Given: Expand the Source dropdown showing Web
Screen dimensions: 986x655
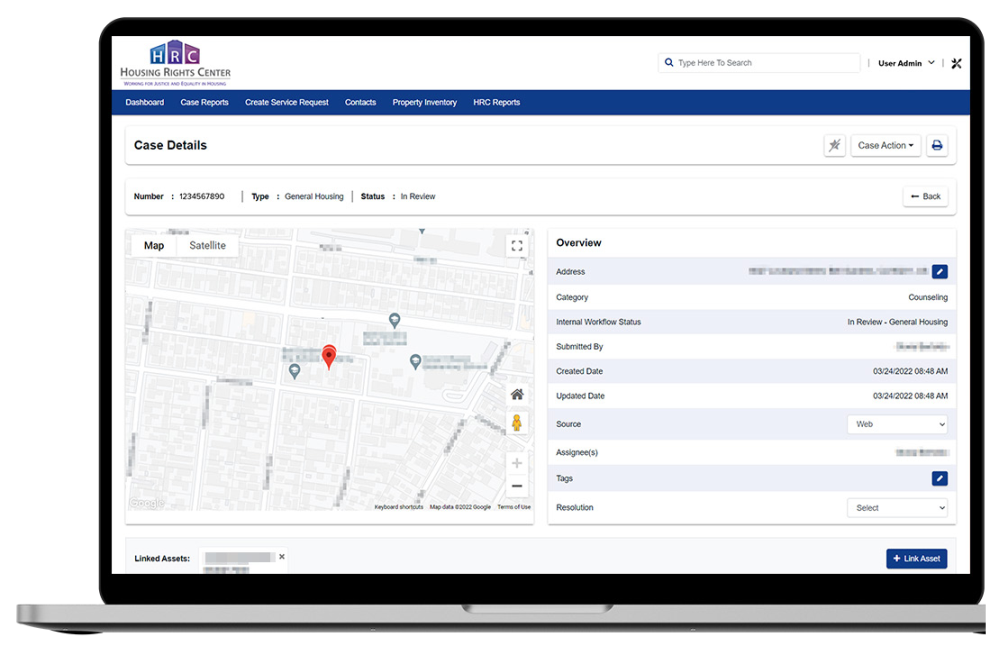Looking at the screenshot, I should (897, 424).
